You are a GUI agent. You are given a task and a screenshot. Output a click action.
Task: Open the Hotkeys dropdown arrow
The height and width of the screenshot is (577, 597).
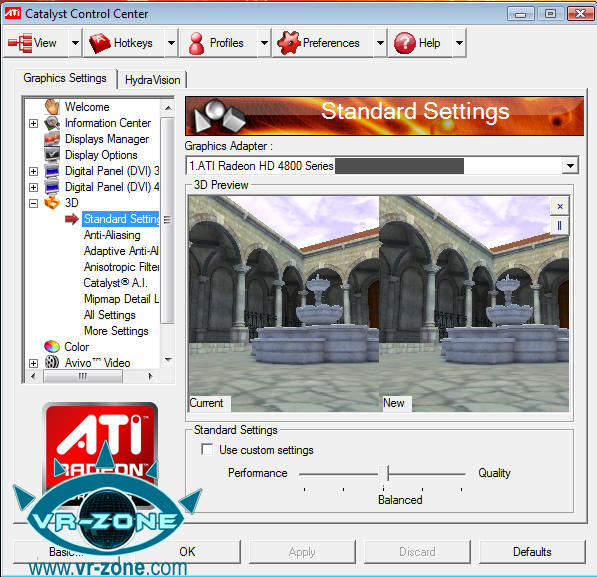click(171, 43)
